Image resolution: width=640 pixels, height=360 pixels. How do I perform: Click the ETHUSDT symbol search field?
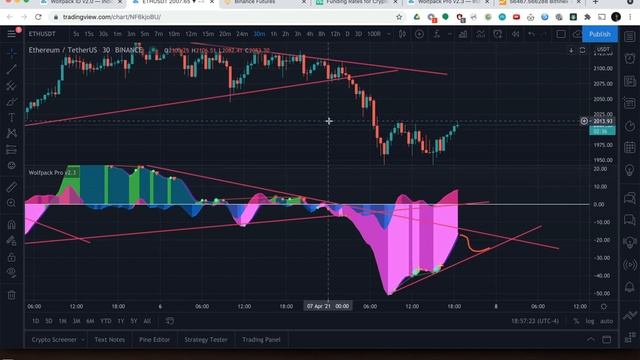click(x=43, y=34)
